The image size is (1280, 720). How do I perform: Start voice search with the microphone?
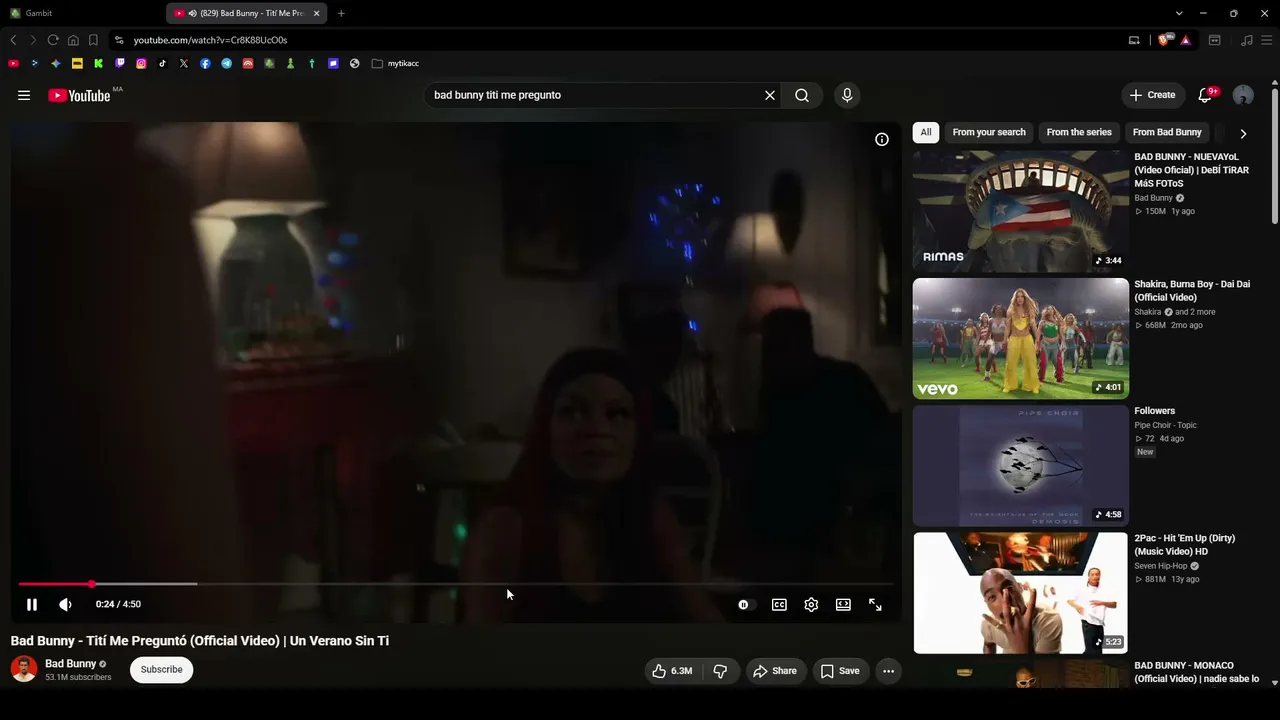click(847, 95)
